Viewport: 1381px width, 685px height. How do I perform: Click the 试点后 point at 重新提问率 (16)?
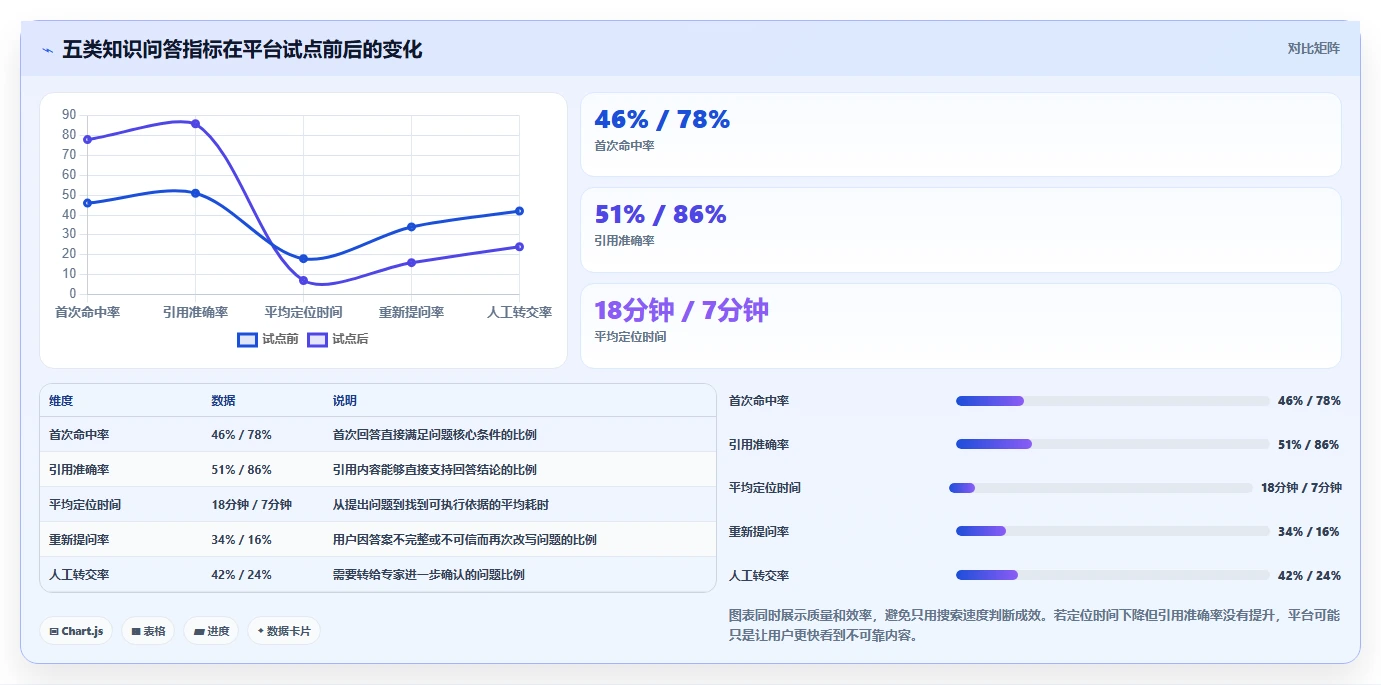(x=411, y=263)
